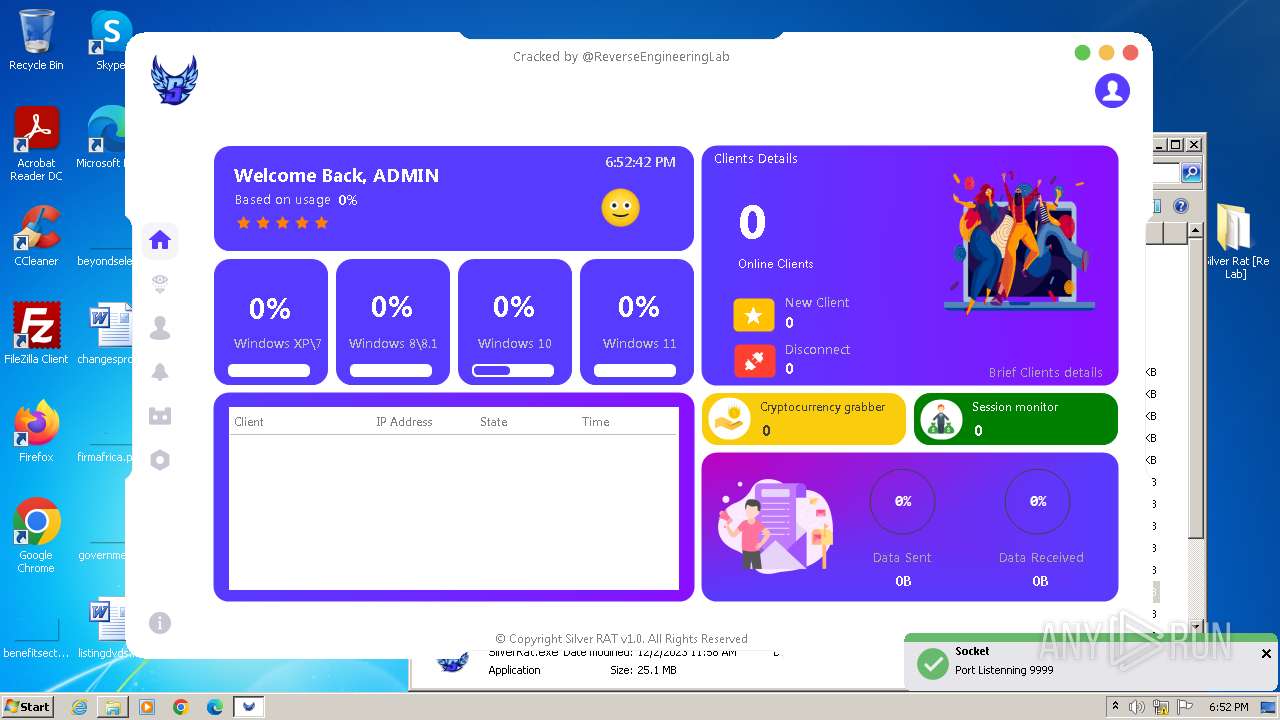Open the hexagon settings sidebar icon

(160, 460)
